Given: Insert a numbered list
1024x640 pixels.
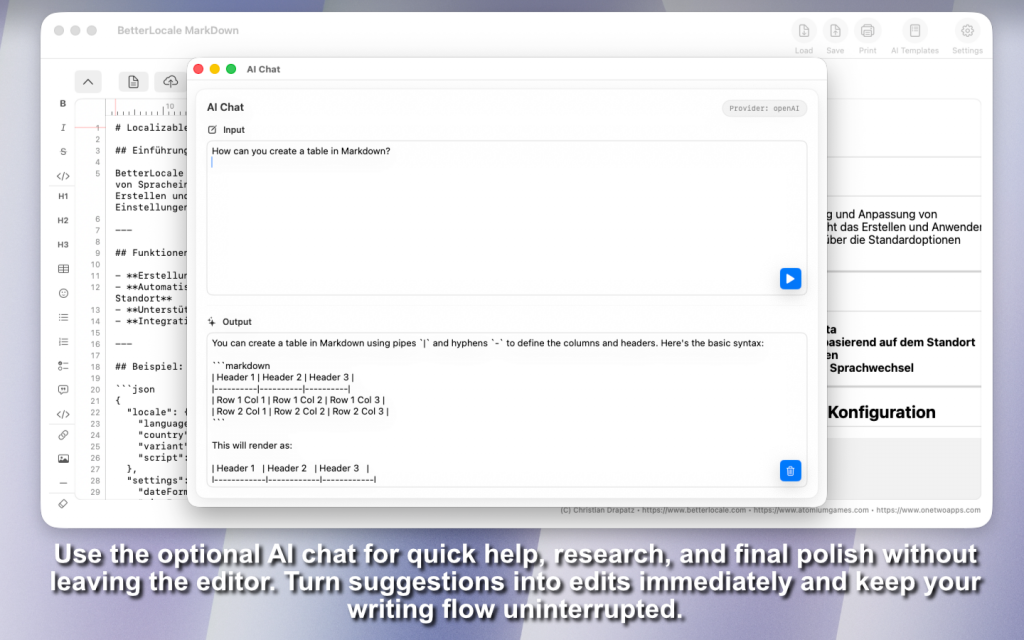Looking at the screenshot, I should tap(63, 342).
